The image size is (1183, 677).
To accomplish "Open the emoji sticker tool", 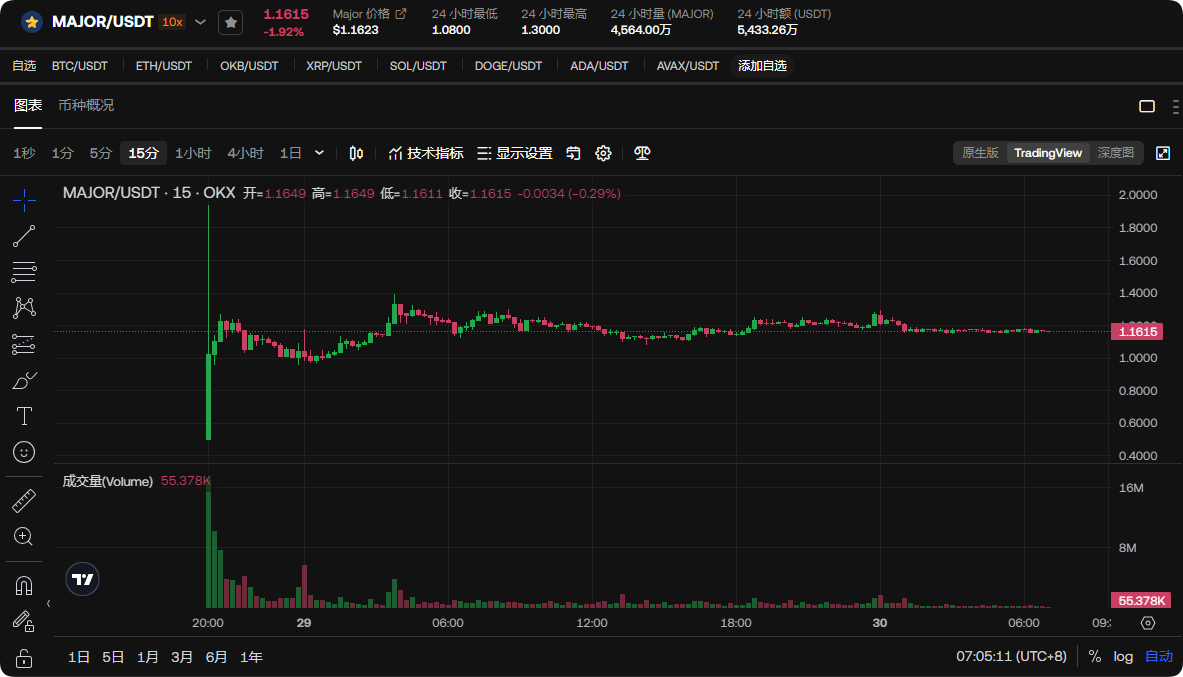I will [24, 452].
